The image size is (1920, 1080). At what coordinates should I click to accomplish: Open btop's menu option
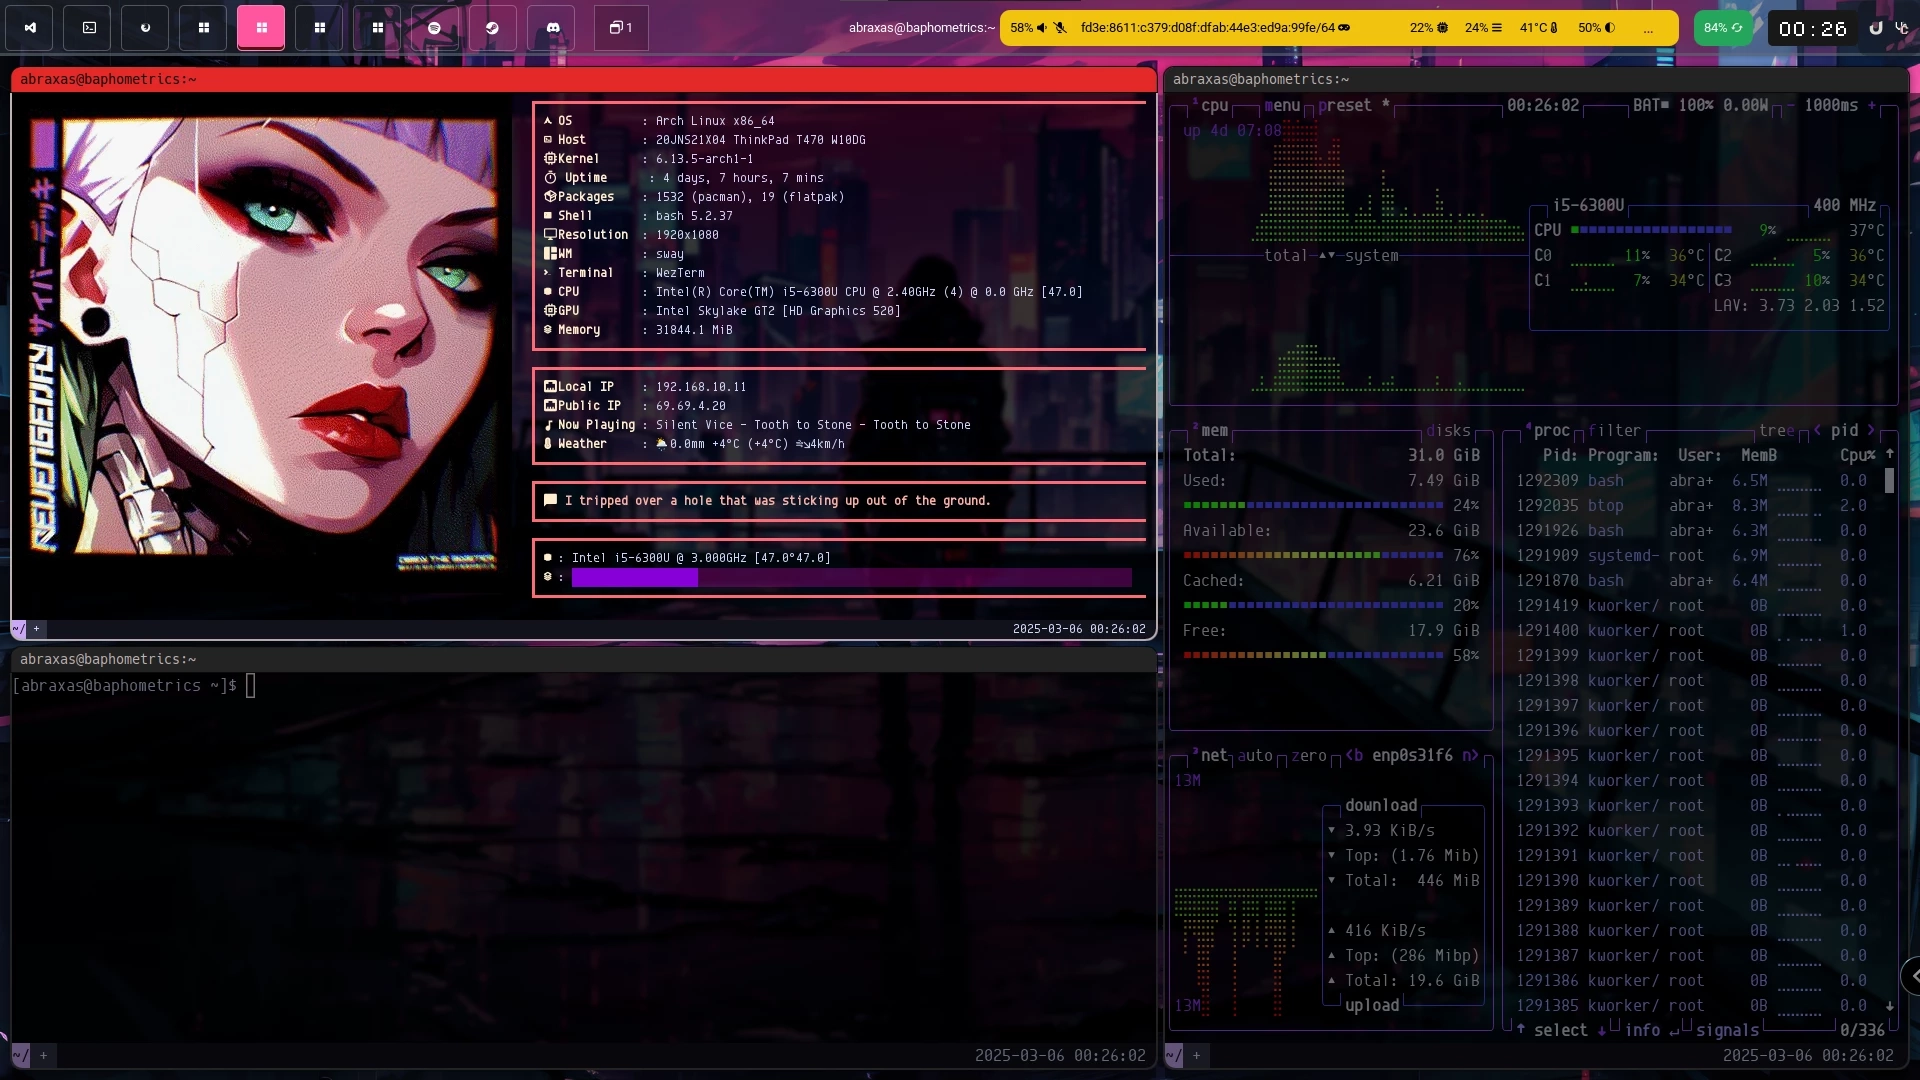pyautogui.click(x=1282, y=106)
